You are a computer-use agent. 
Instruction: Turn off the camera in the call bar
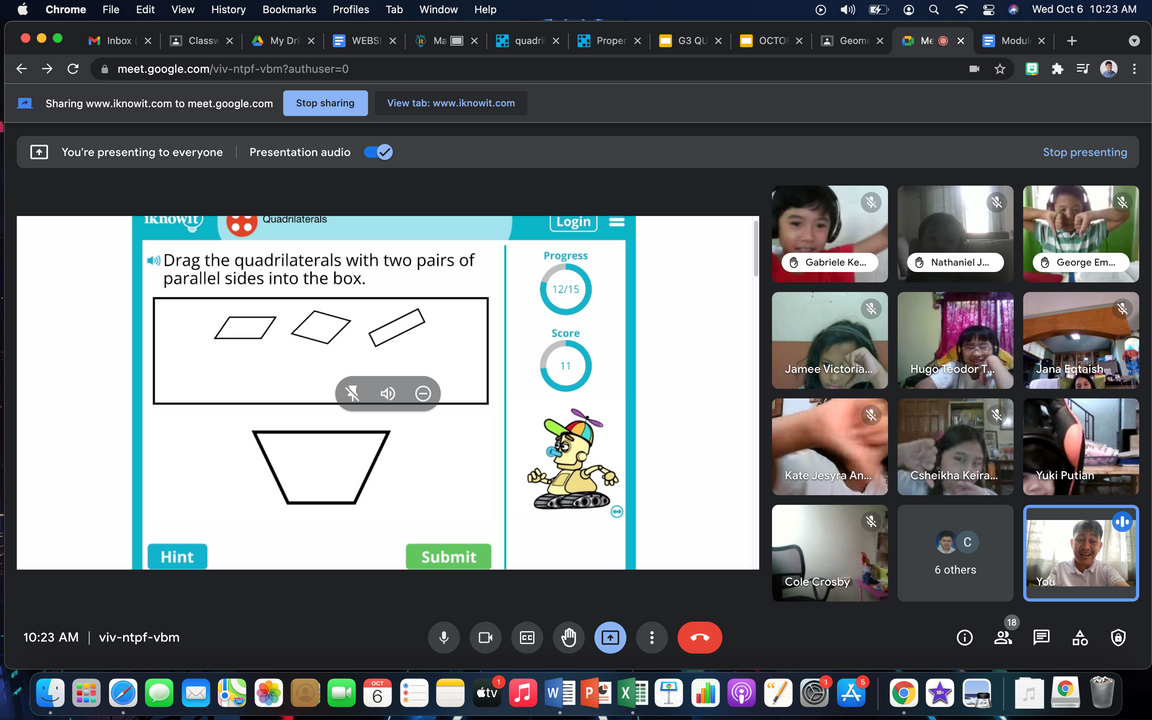(x=486, y=637)
